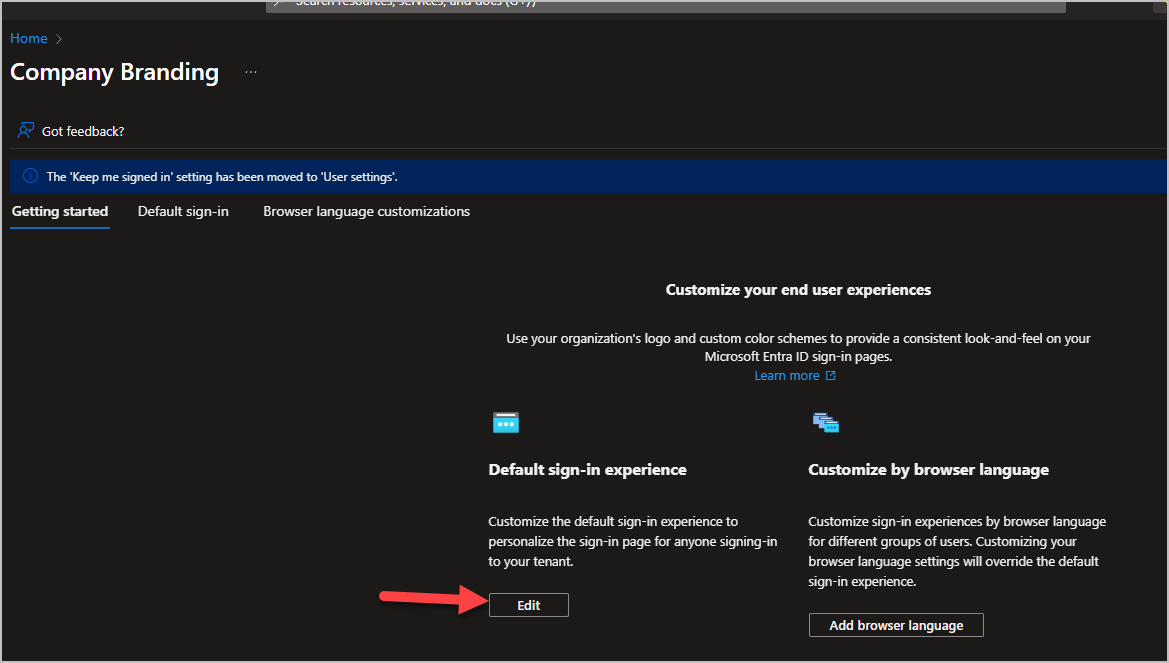The width and height of the screenshot is (1169, 663).
Task: Click the Company Branding page title
Action: click(114, 73)
